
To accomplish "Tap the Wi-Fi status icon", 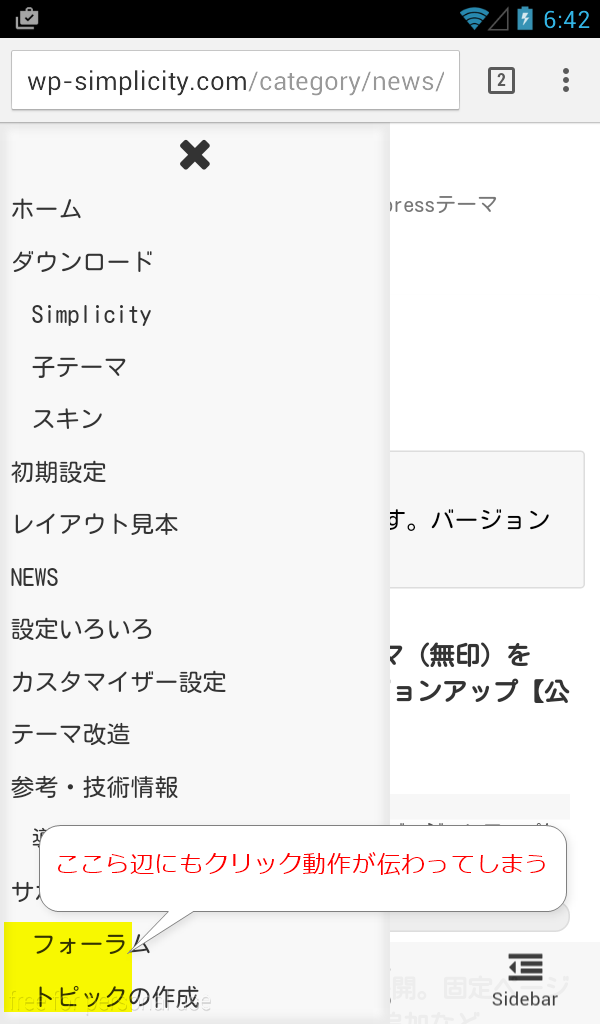I will 474,18.
